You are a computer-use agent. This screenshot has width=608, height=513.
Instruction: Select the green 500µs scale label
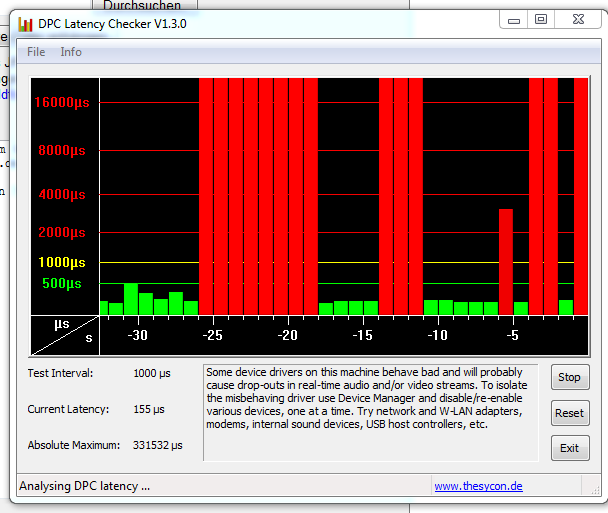pos(62,283)
